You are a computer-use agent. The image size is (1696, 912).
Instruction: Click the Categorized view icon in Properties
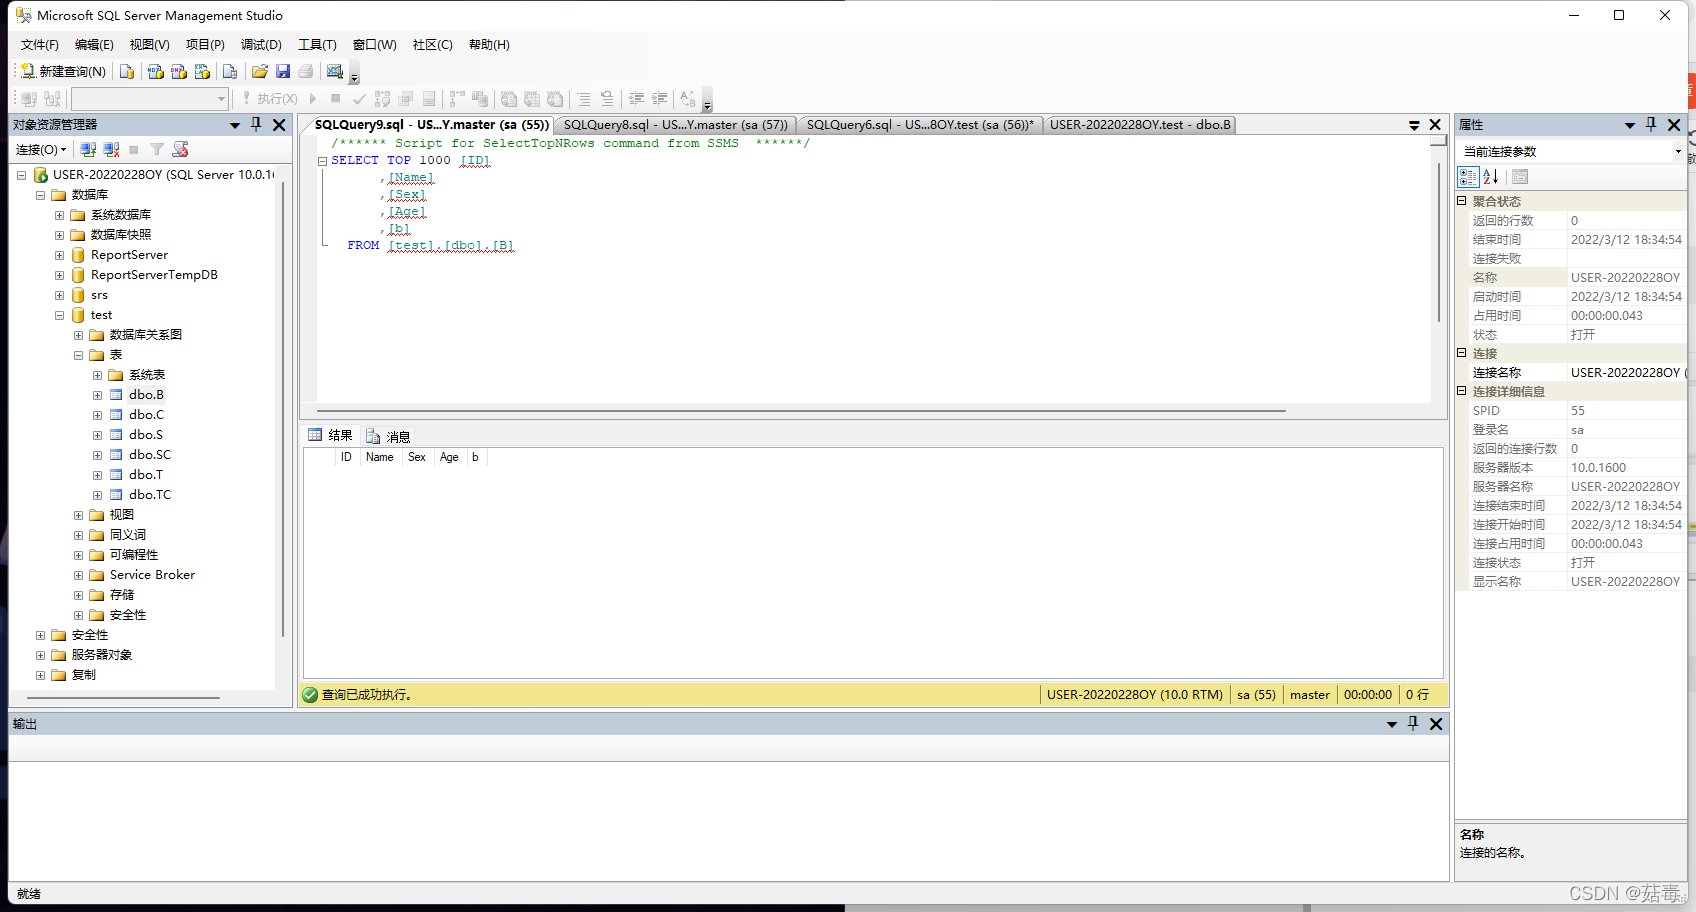pos(1468,177)
